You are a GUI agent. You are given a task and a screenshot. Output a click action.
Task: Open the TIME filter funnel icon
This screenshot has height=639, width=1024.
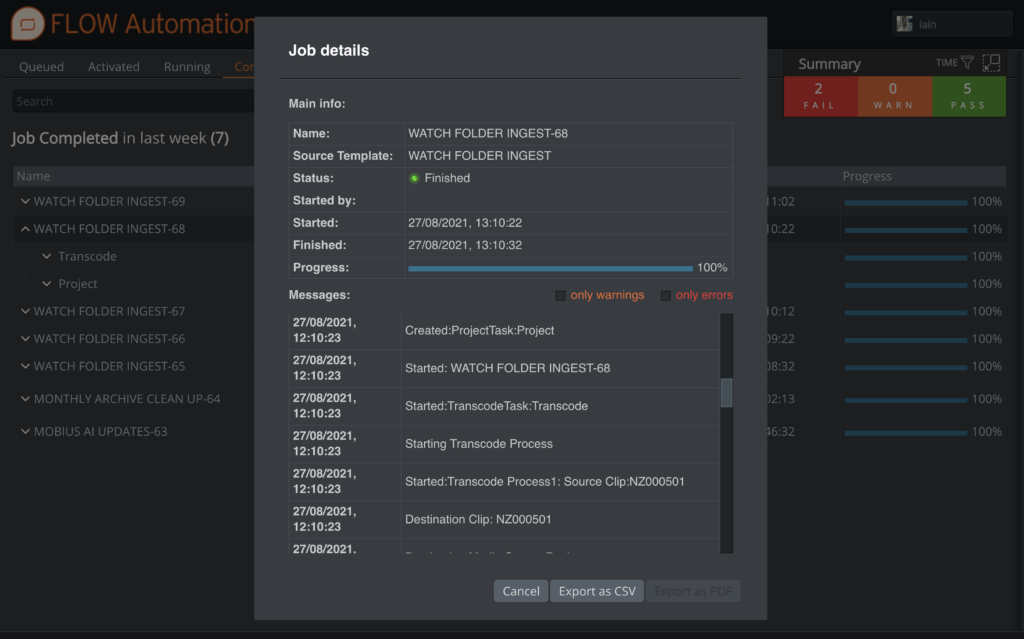pos(967,63)
